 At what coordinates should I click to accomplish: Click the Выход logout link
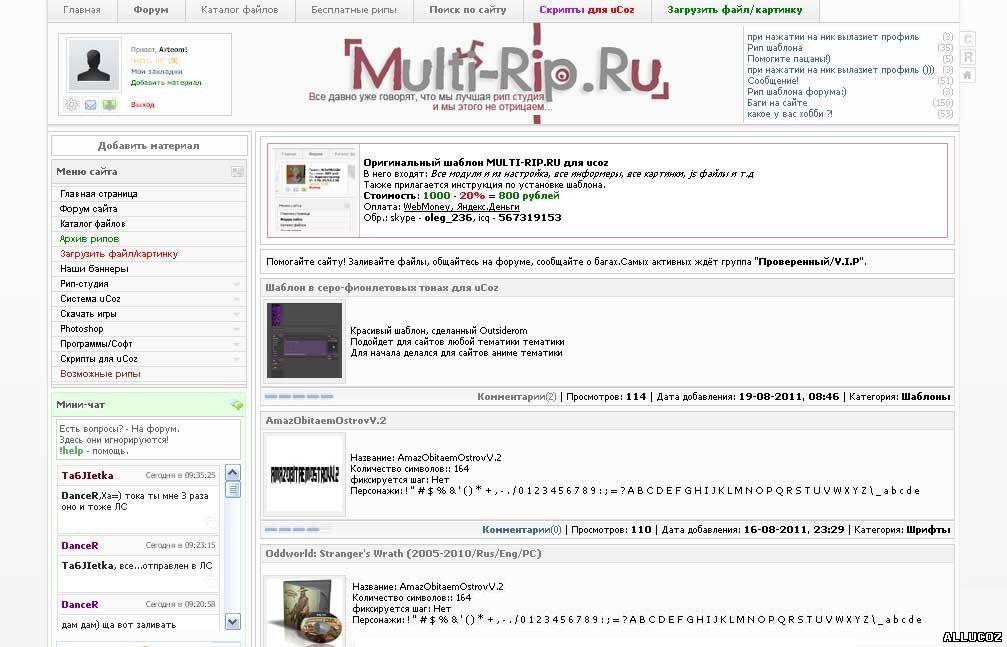[x=143, y=105]
